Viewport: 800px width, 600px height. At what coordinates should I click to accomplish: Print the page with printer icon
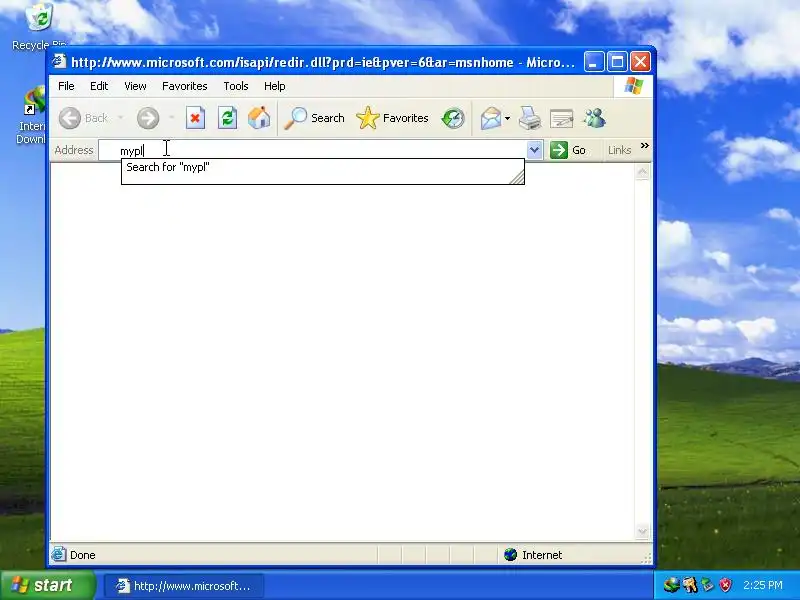[x=530, y=118]
